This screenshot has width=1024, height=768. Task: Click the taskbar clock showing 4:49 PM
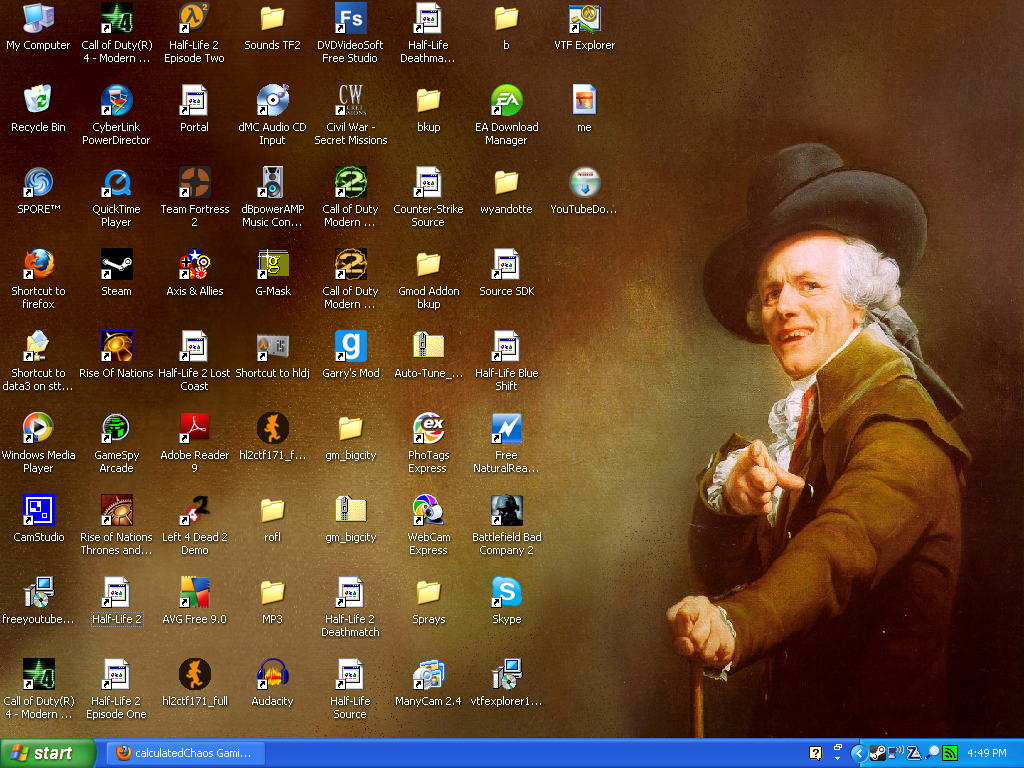click(x=987, y=753)
